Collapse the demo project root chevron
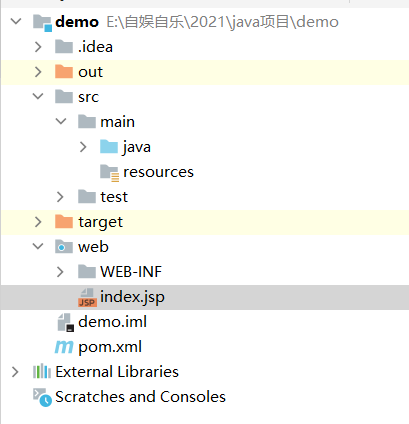 16,22
